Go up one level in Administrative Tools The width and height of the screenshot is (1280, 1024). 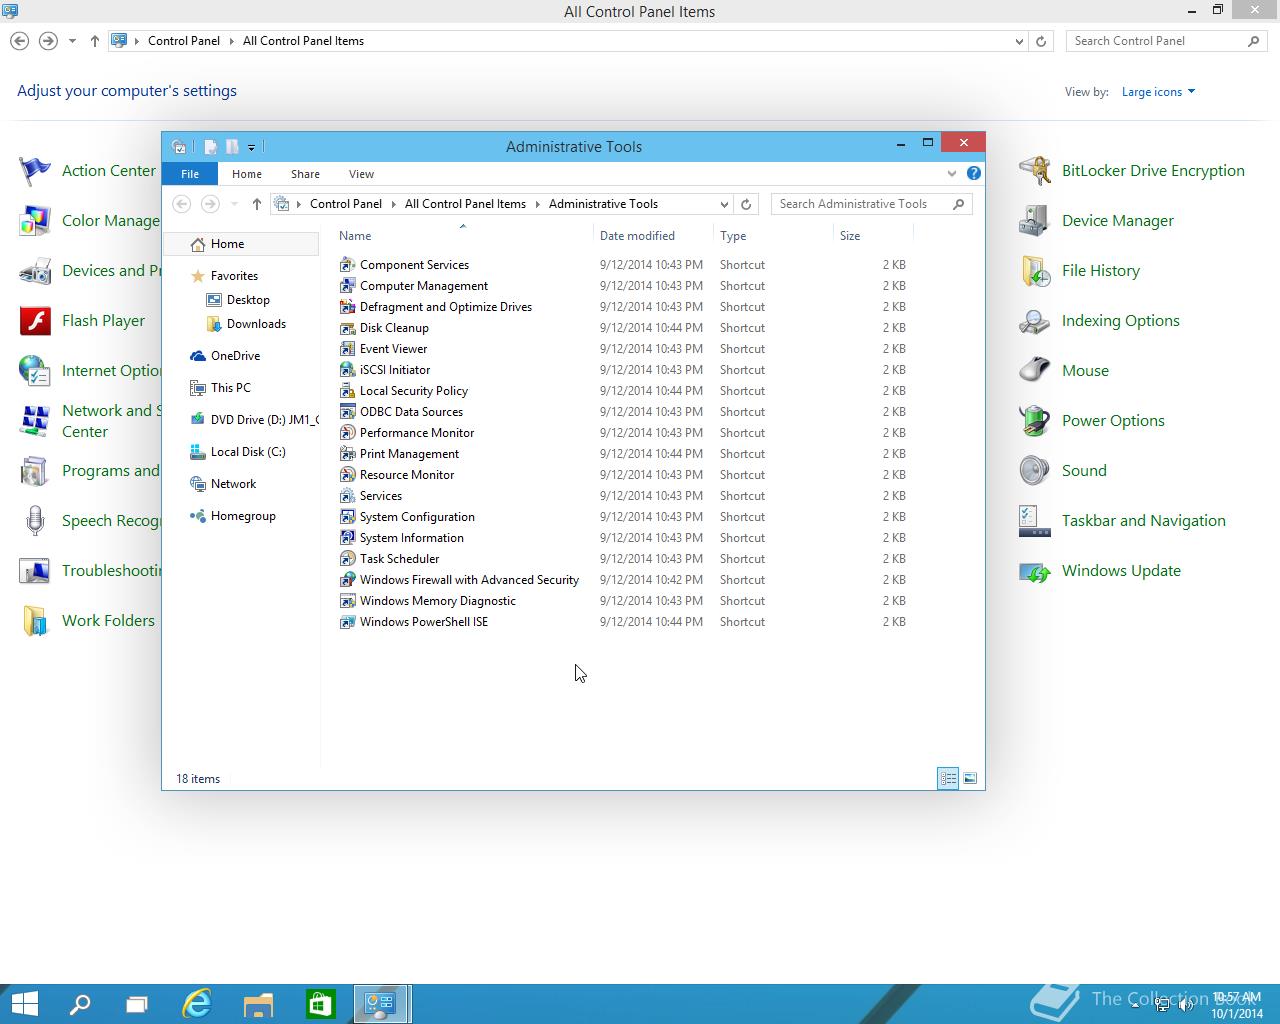pyautogui.click(x=257, y=204)
